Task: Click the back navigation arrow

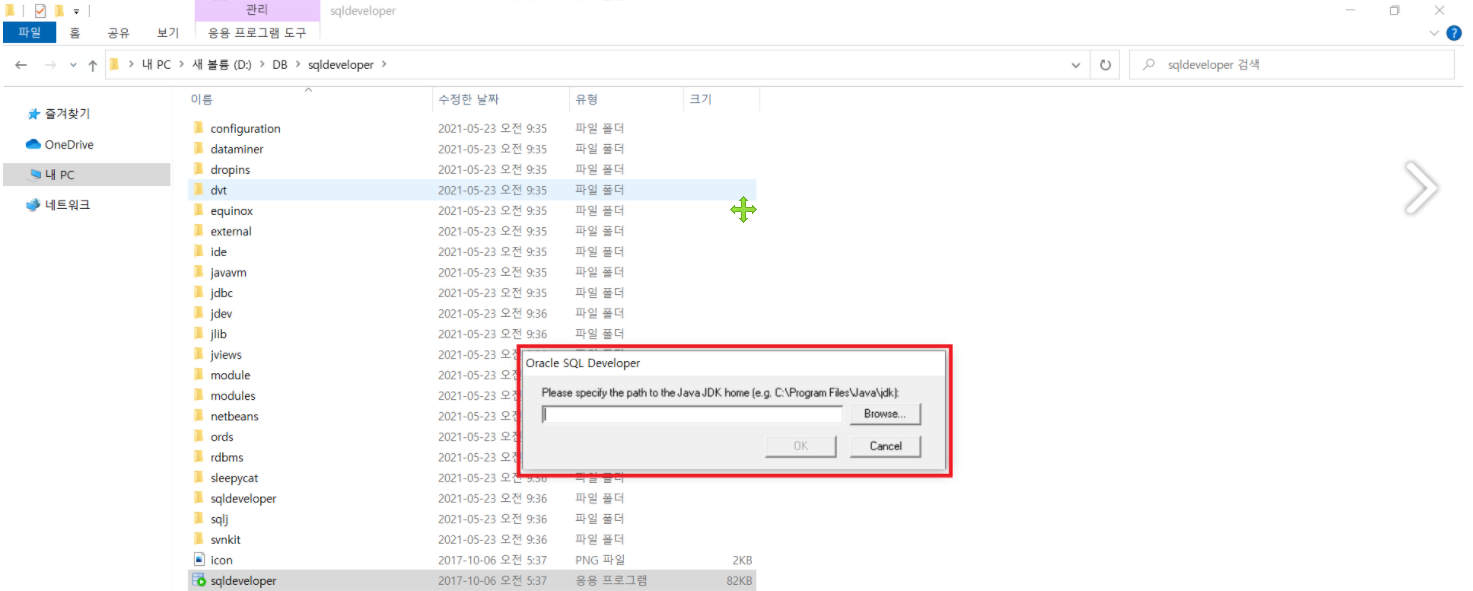Action: pyautogui.click(x=21, y=64)
